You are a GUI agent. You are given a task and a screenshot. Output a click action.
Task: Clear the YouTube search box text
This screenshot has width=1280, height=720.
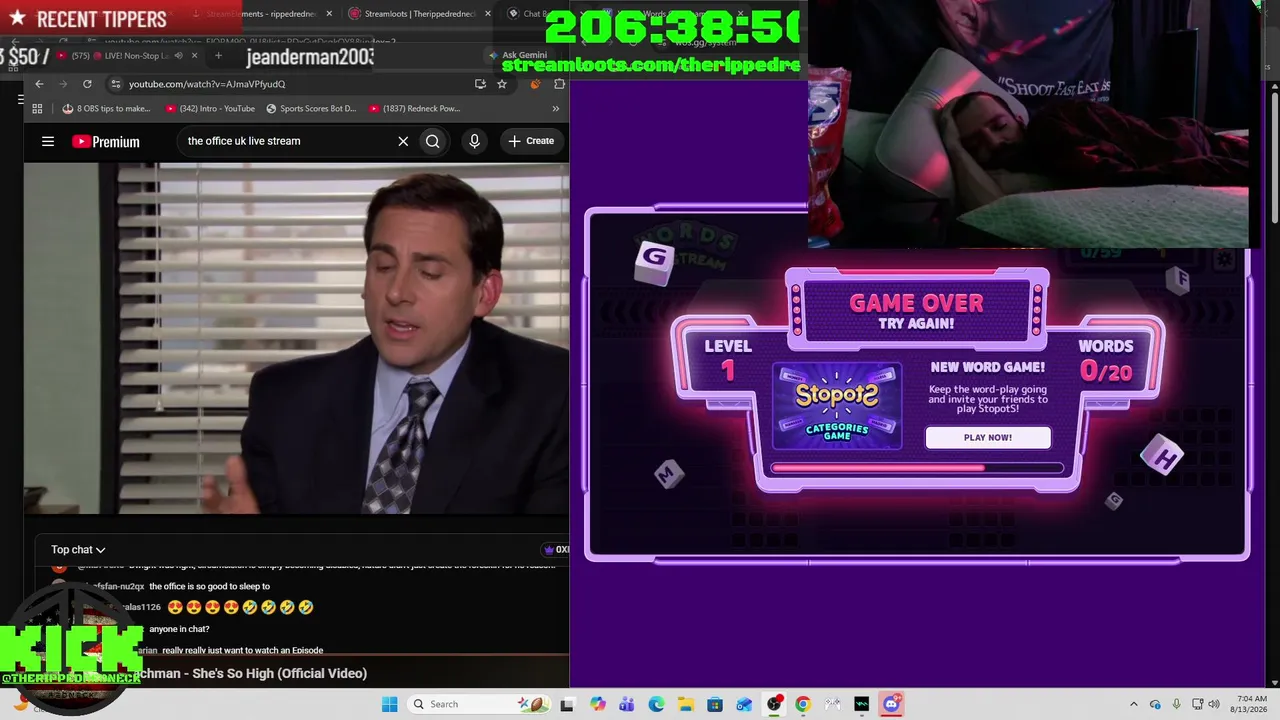pyautogui.click(x=403, y=141)
